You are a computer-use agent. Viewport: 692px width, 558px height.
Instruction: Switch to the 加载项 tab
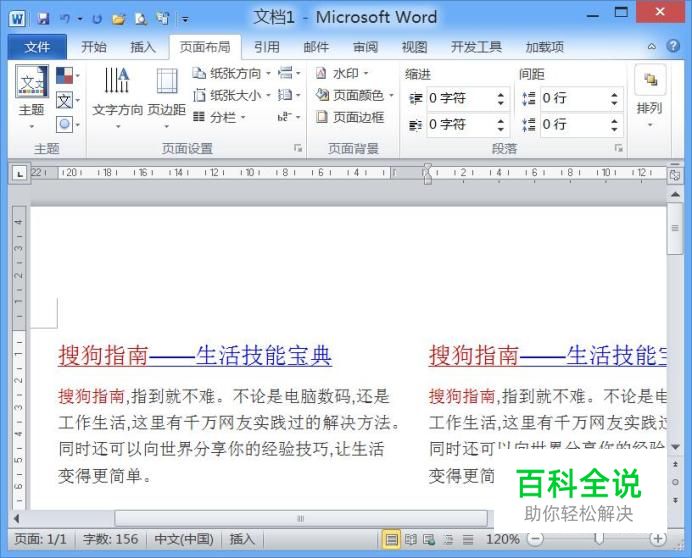point(545,47)
